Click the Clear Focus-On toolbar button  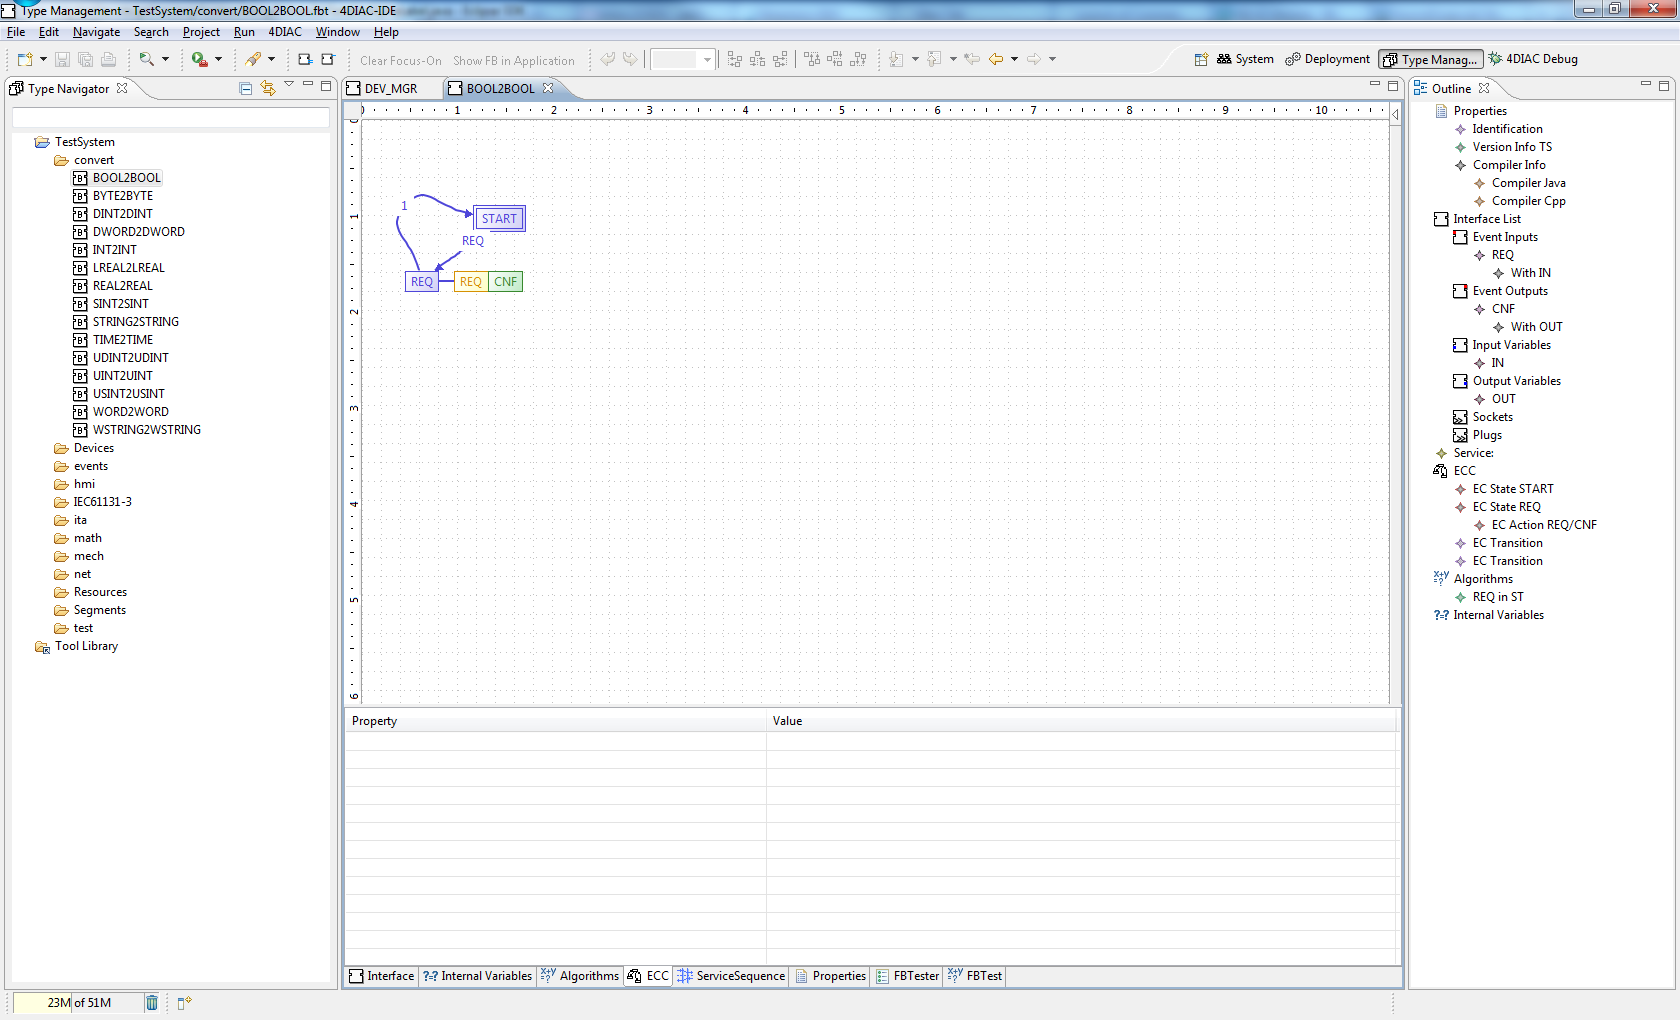click(x=401, y=61)
